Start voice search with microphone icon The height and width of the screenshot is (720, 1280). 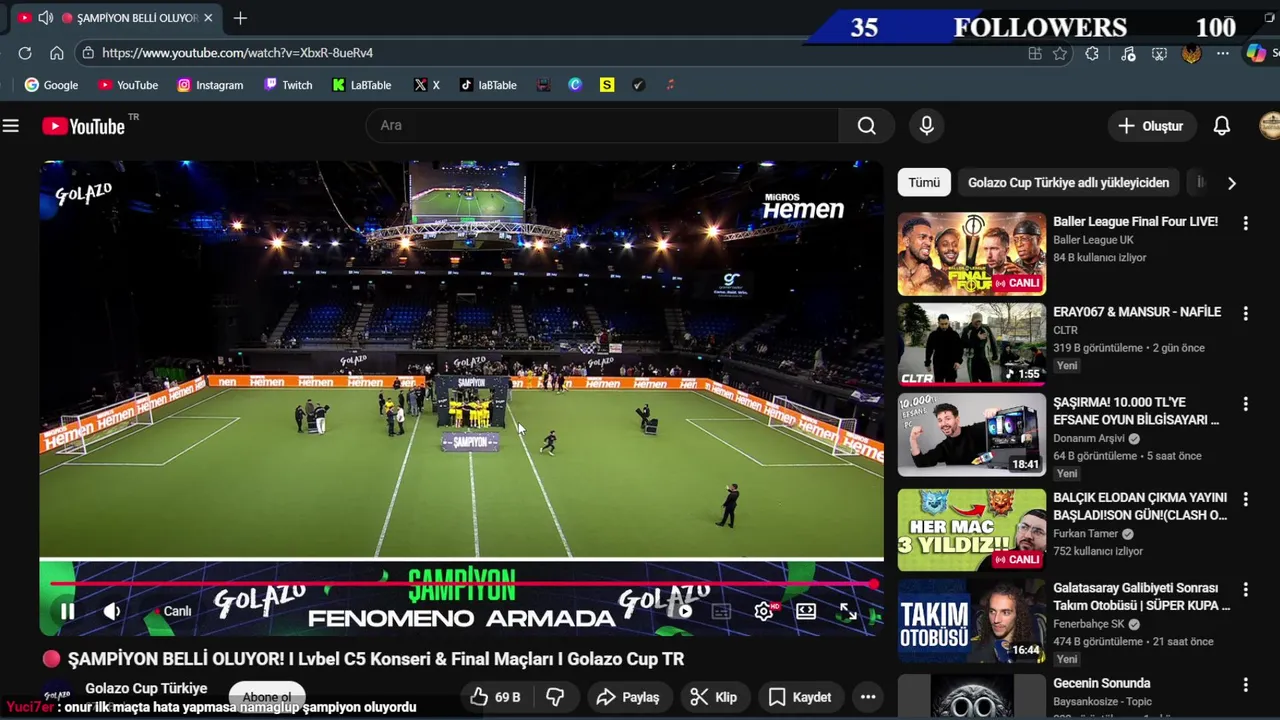click(927, 126)
